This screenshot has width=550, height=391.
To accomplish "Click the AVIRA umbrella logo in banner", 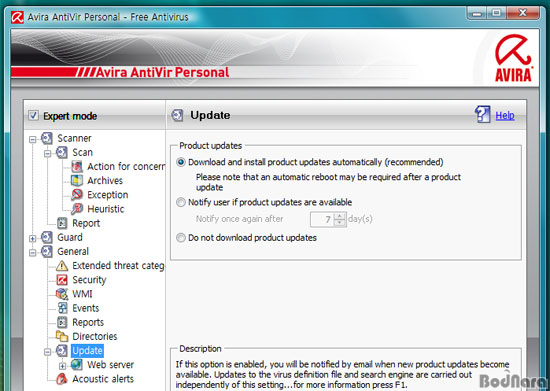I will click(x=513, y=58).
